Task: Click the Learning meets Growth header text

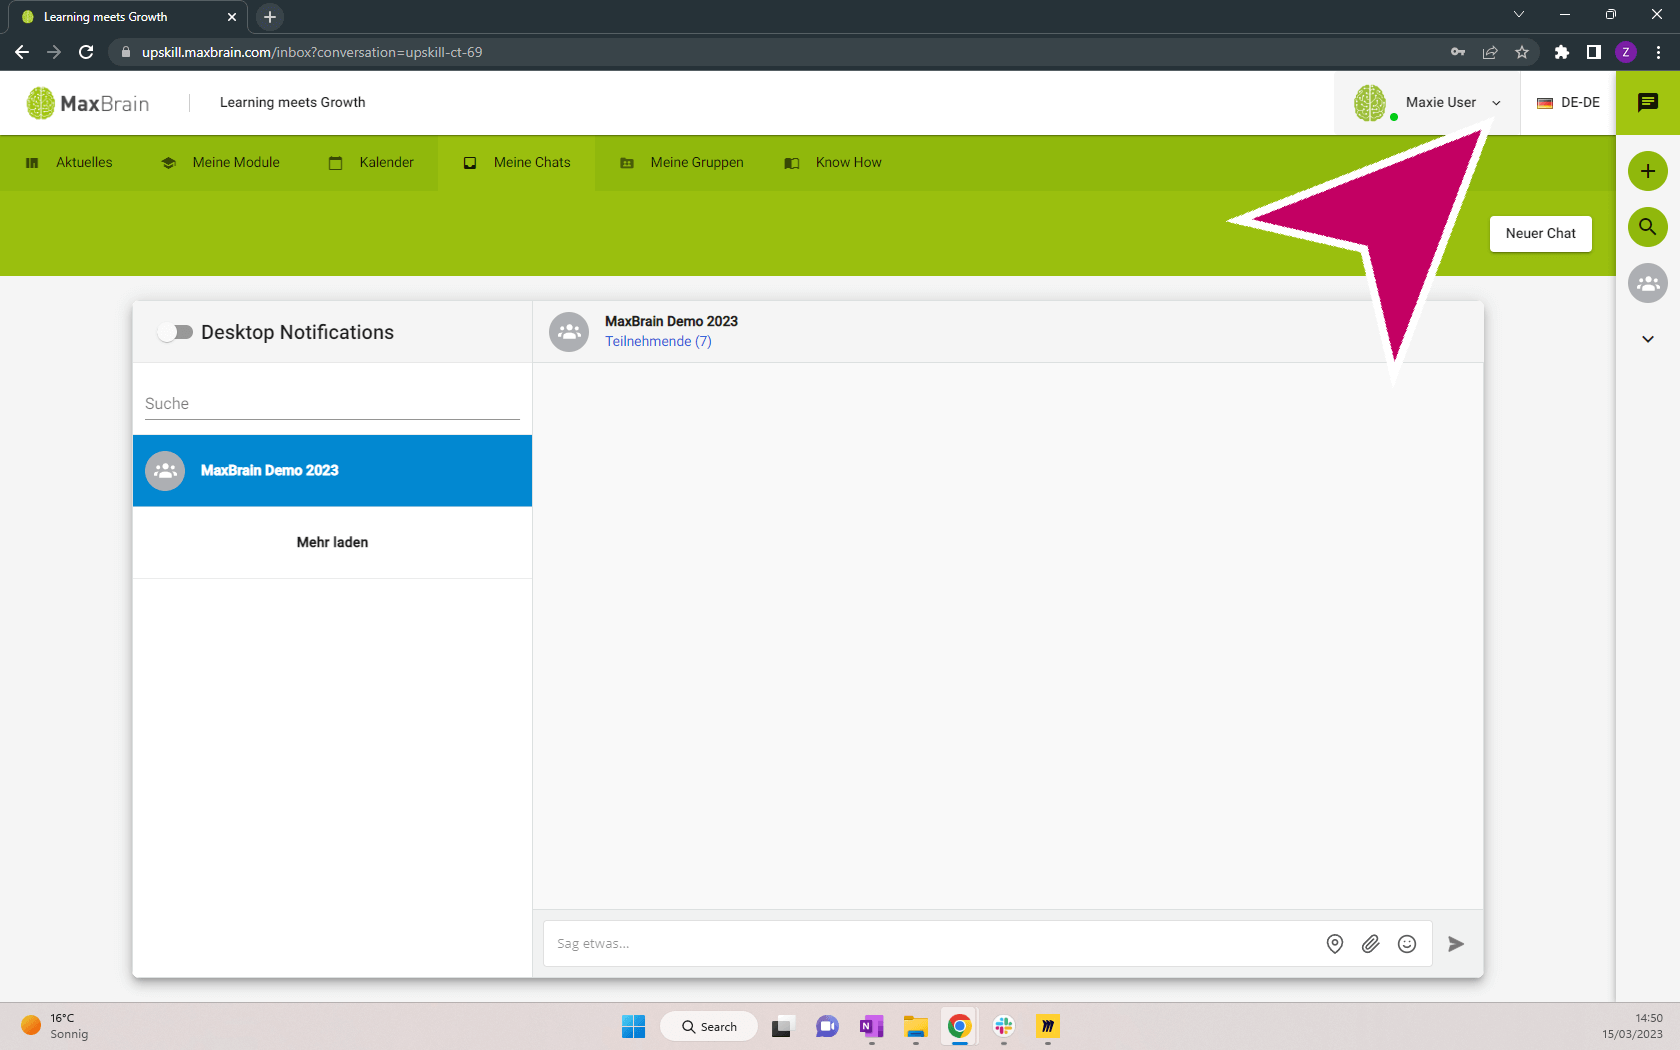Action: point(293,102)
